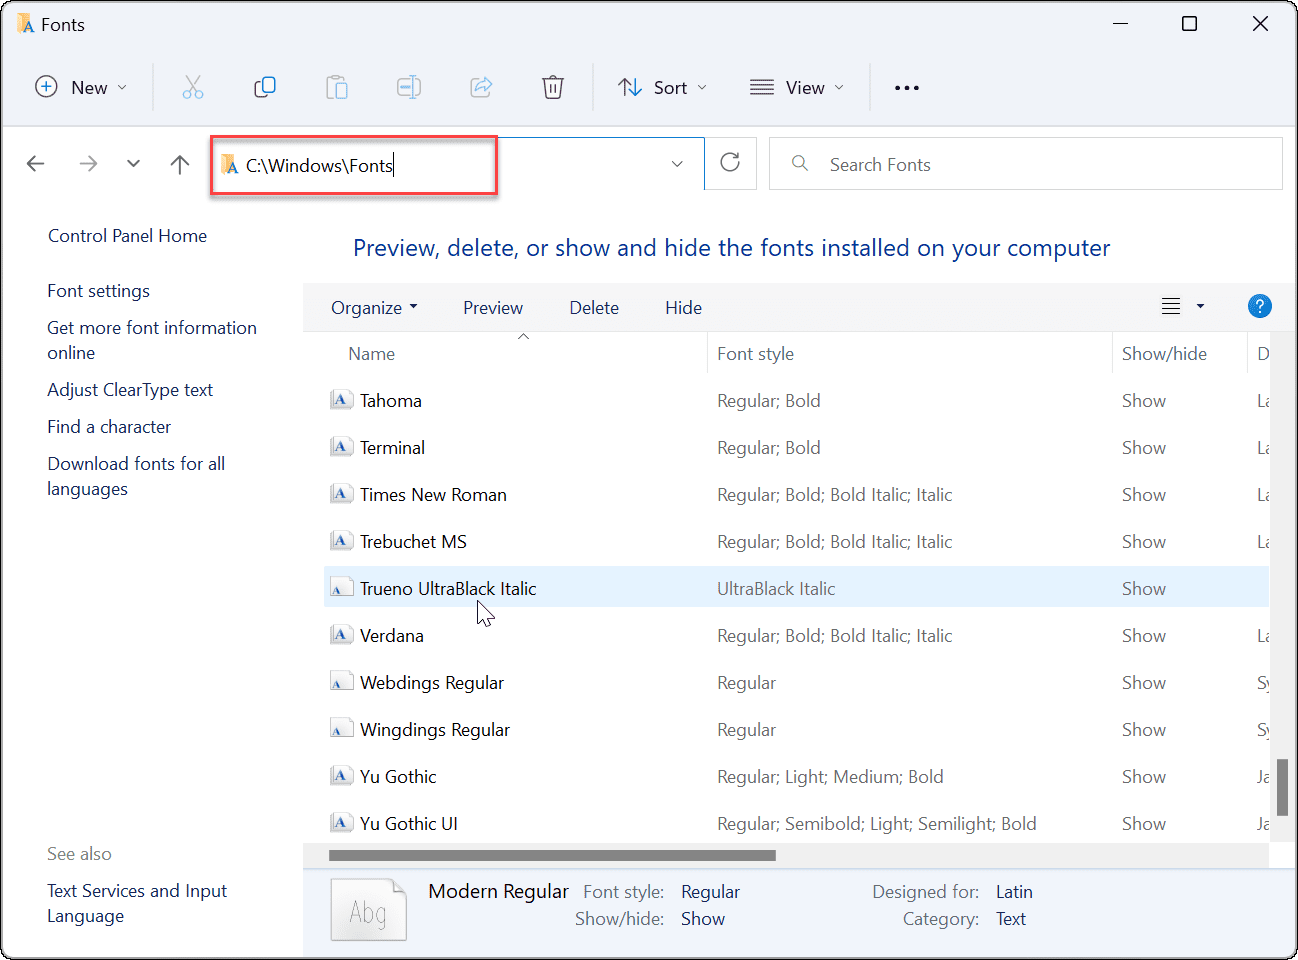Viewport: 1298px width, 960px height.
Task: Open the Find a character link
Action: [109, 426]
